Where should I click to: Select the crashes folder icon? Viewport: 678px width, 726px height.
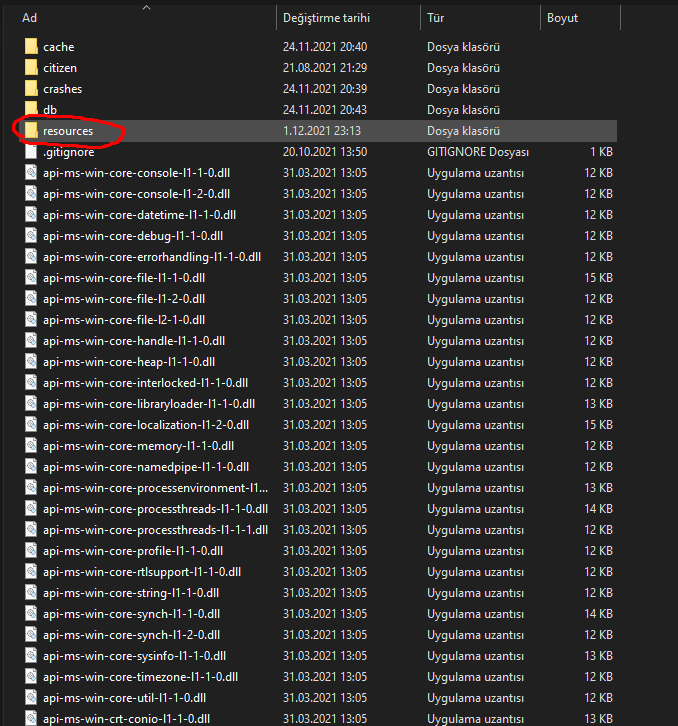(x=31, y=88)
